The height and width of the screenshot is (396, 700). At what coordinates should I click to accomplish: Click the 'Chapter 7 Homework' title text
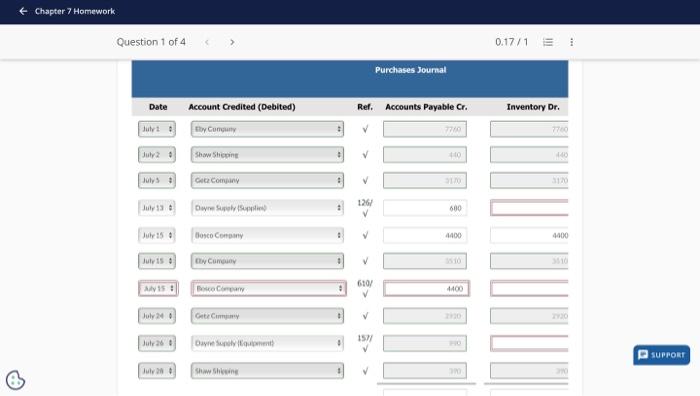click(x=75, y=11)
